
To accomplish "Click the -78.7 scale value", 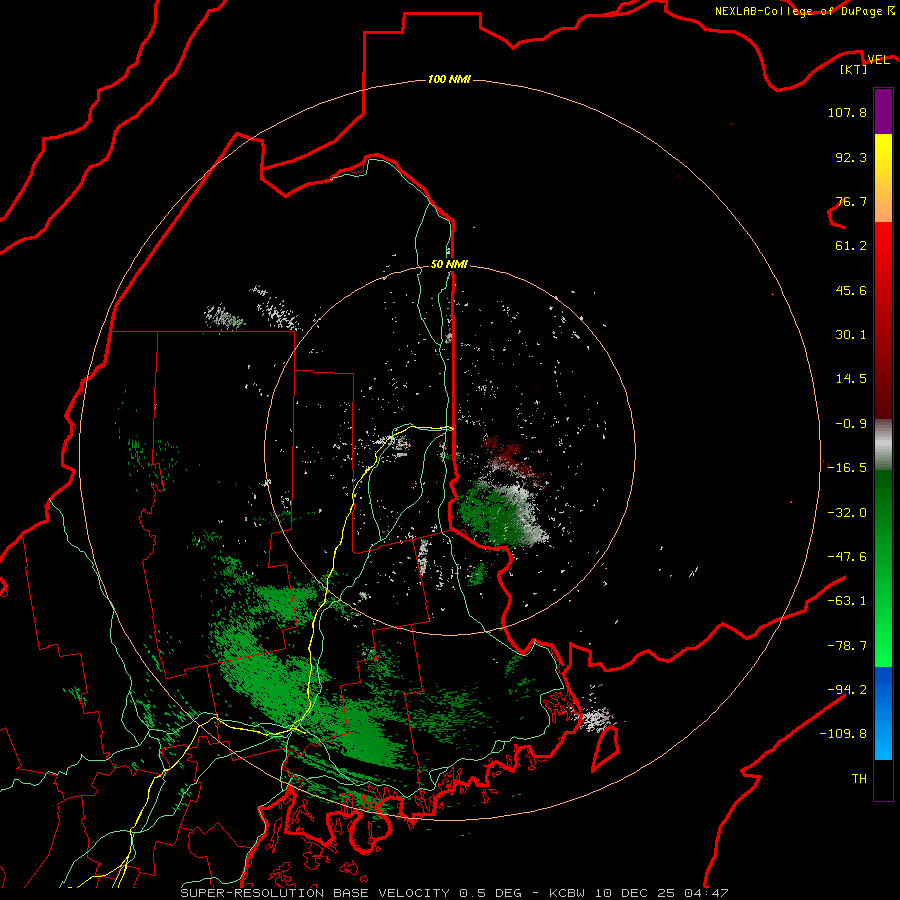I will 847,646.
